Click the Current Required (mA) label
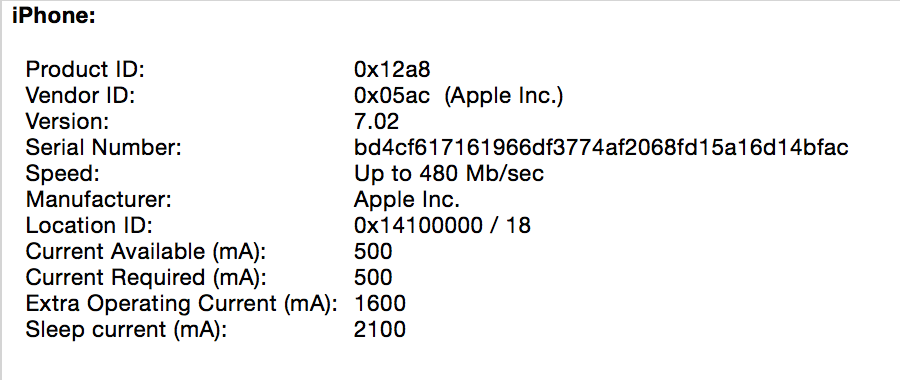This screenshot has height=380, width=900. tap(146, 278)
